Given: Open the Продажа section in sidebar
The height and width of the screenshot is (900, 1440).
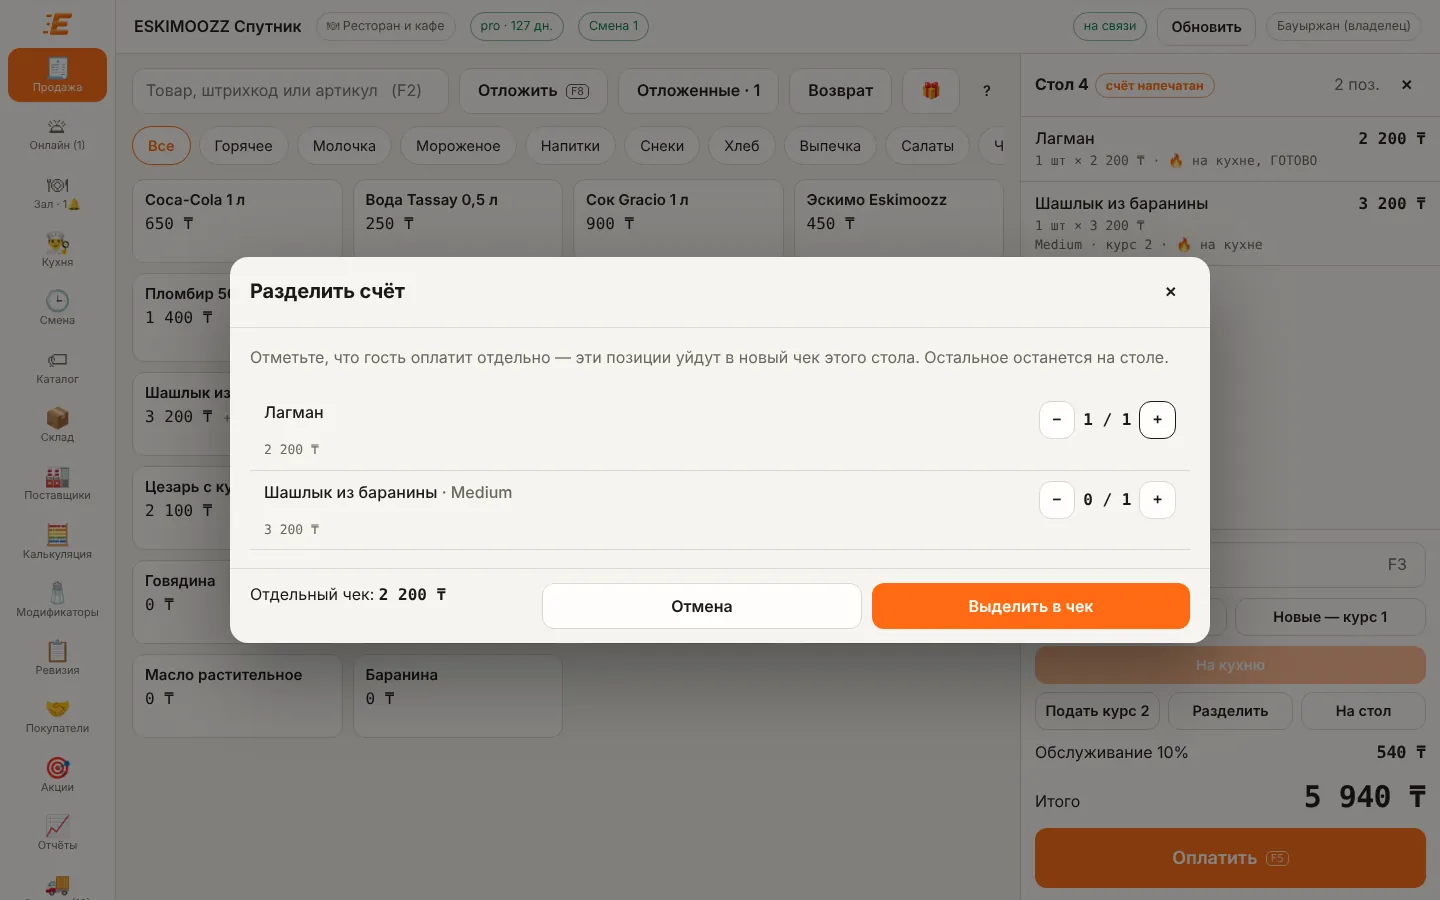Looking at the screenshot, I should [x=57, y=75].
